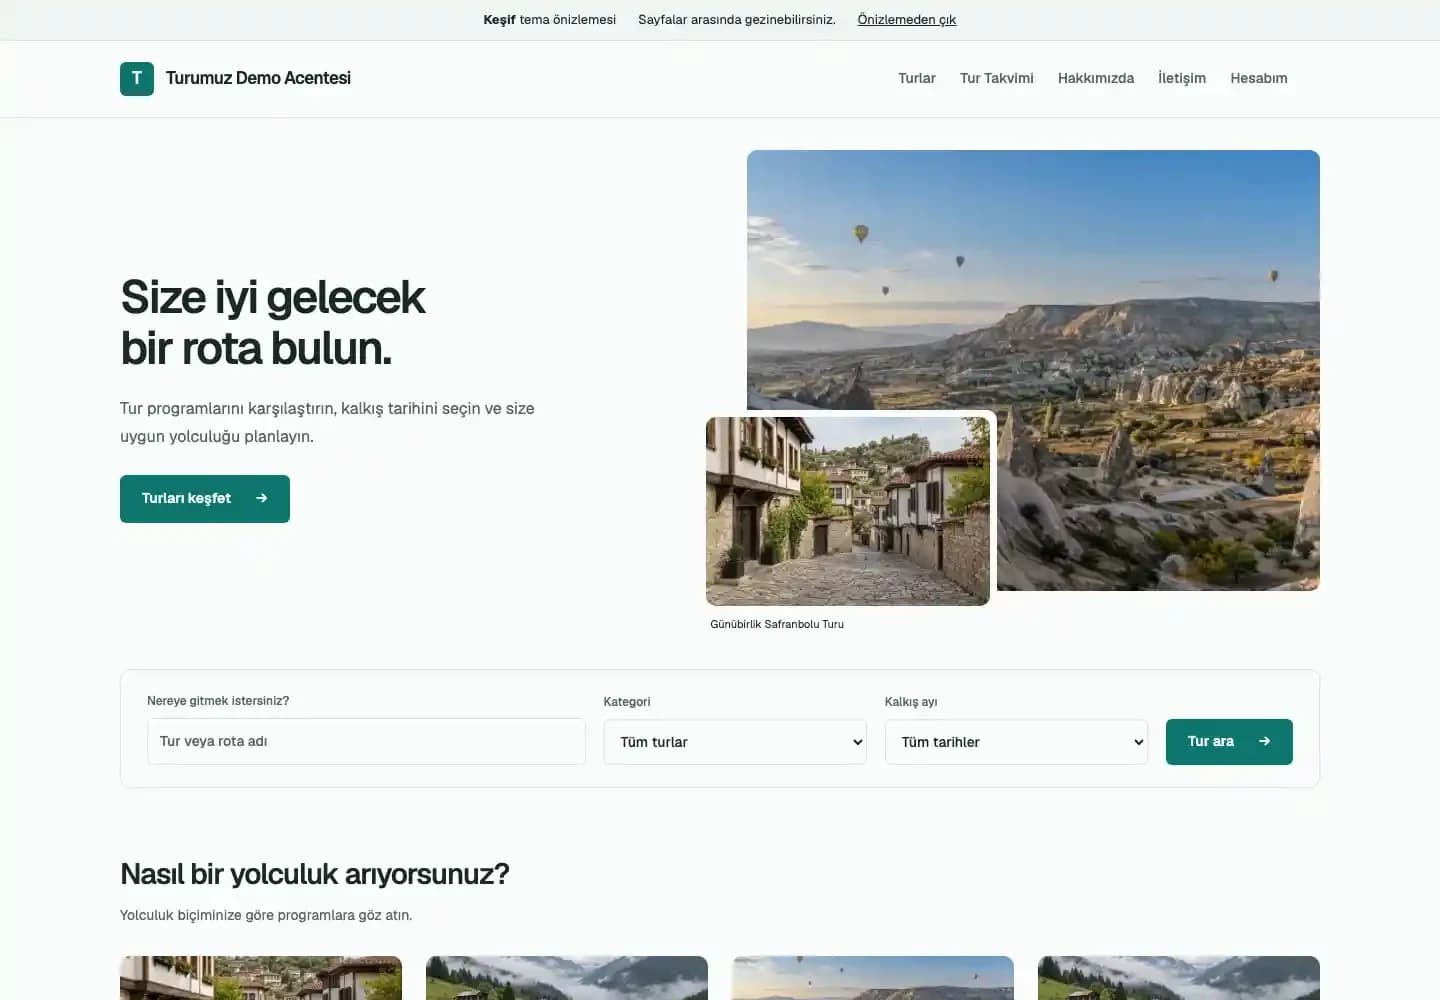This screenshot has width=1440, height=1000.
Task: Open the Hakkımızda menu item
Action: 1096,78
